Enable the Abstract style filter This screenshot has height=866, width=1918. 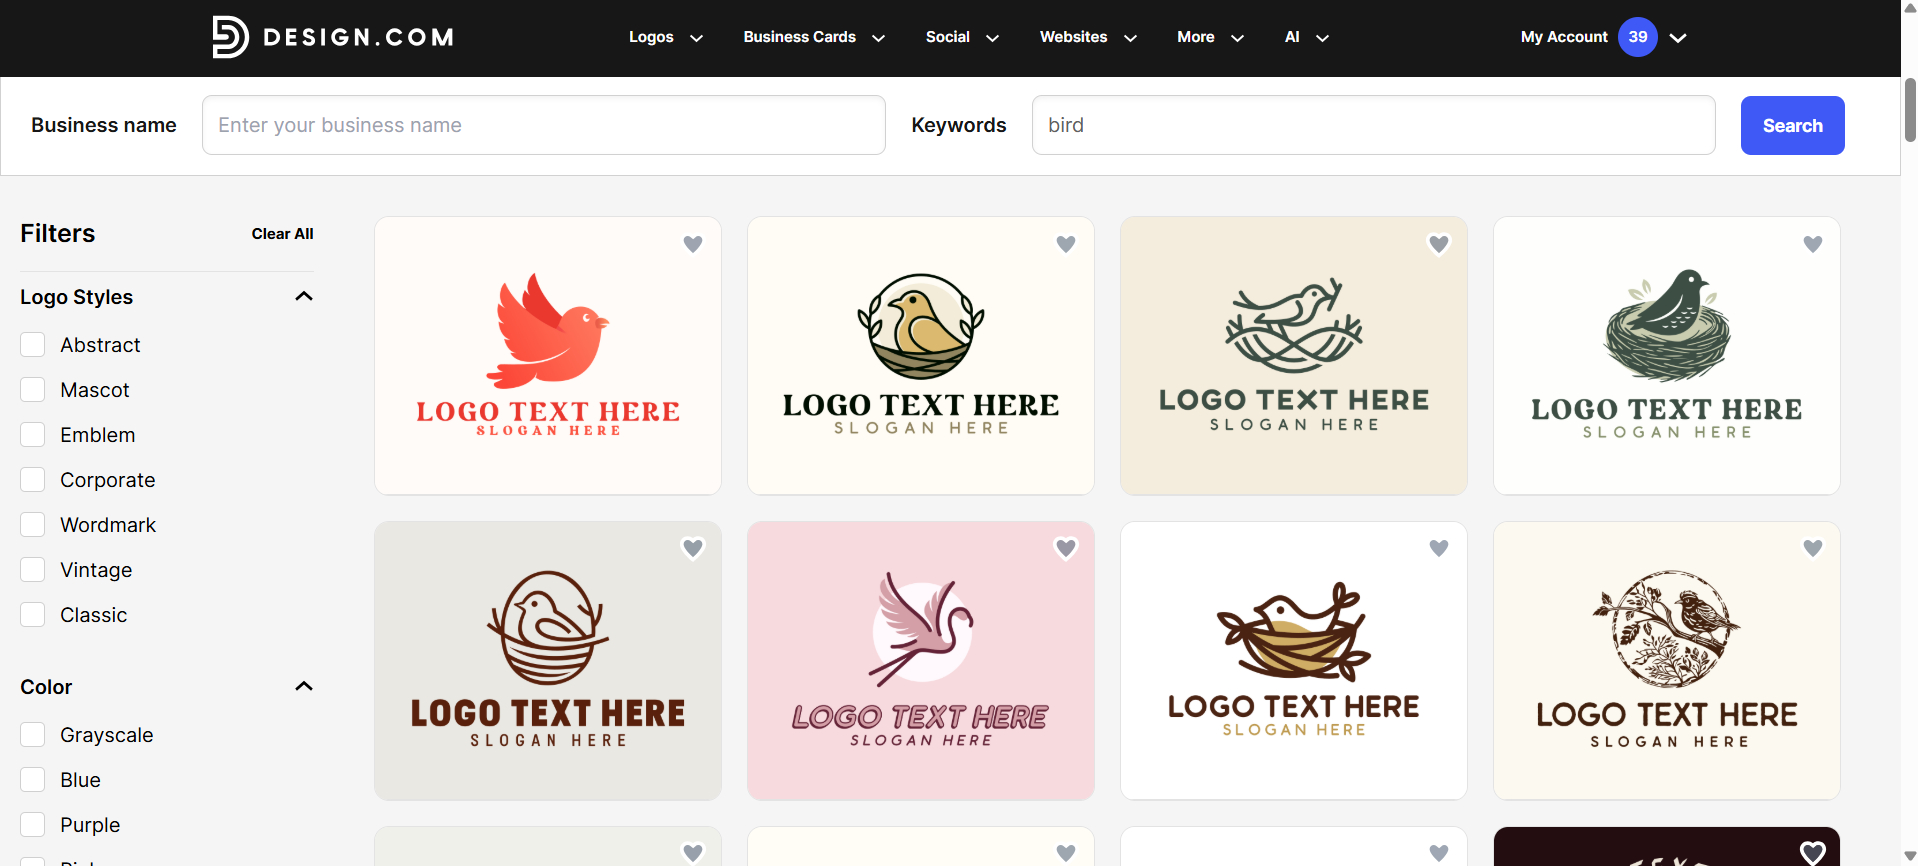[33, 345]
